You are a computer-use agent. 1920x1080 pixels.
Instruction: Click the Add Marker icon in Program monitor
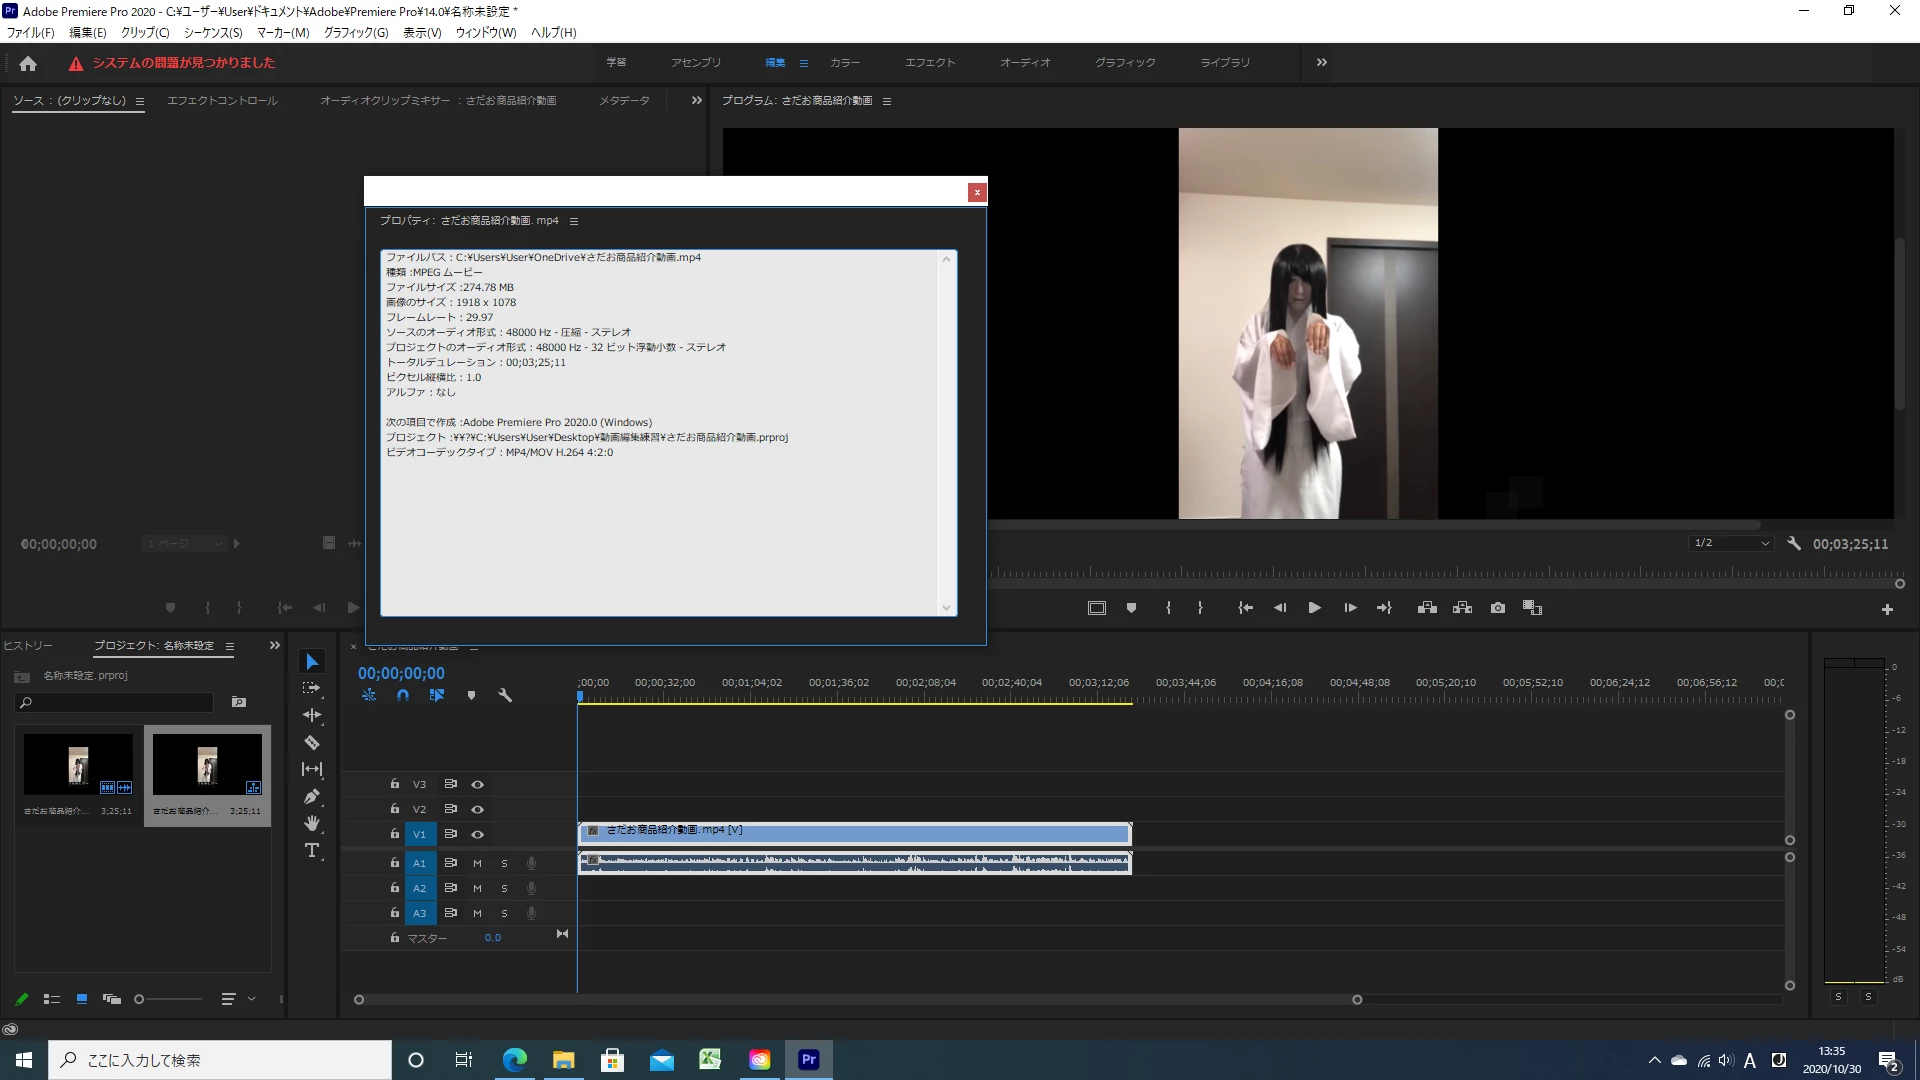[1131, 608]
